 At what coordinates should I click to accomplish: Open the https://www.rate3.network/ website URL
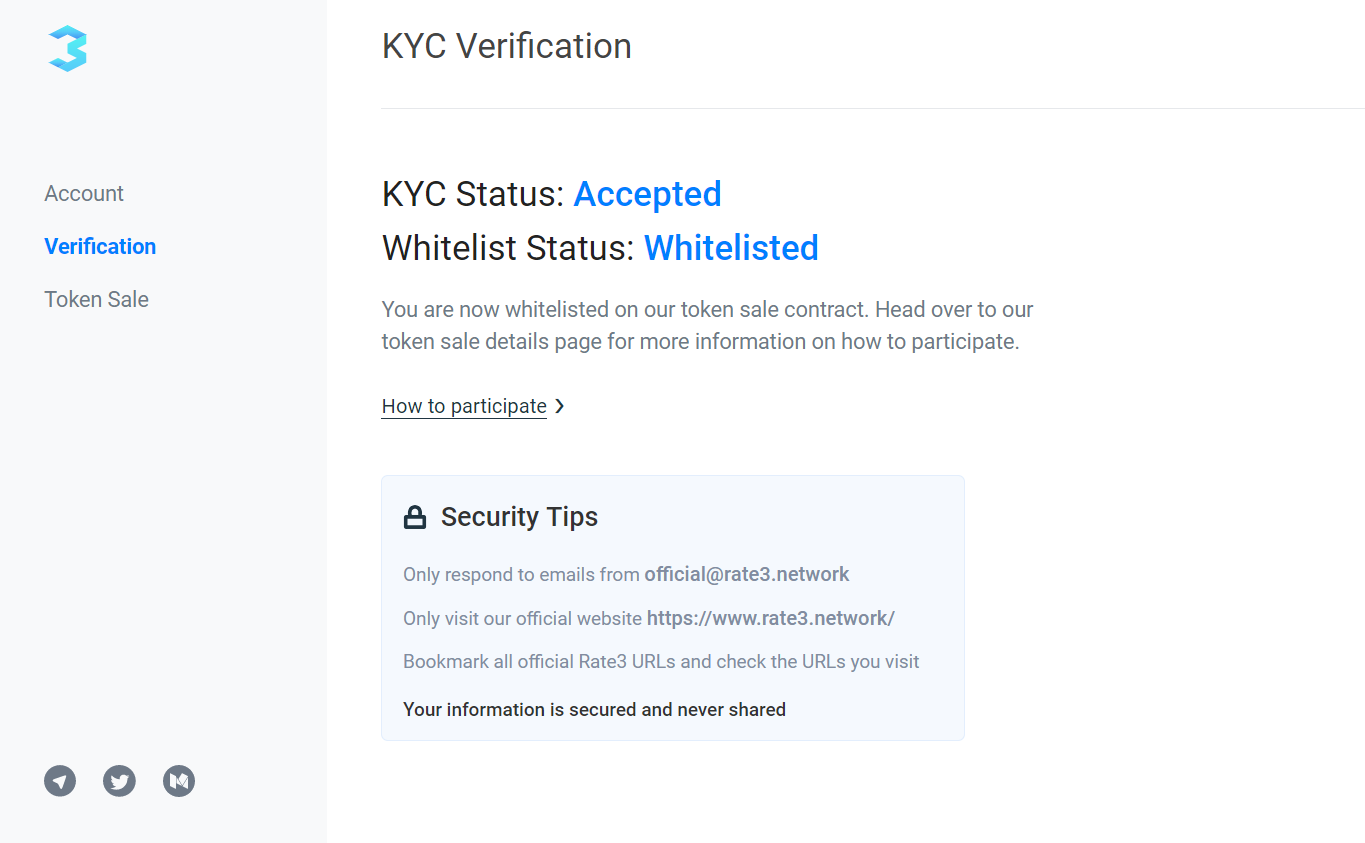pos(770,618)
